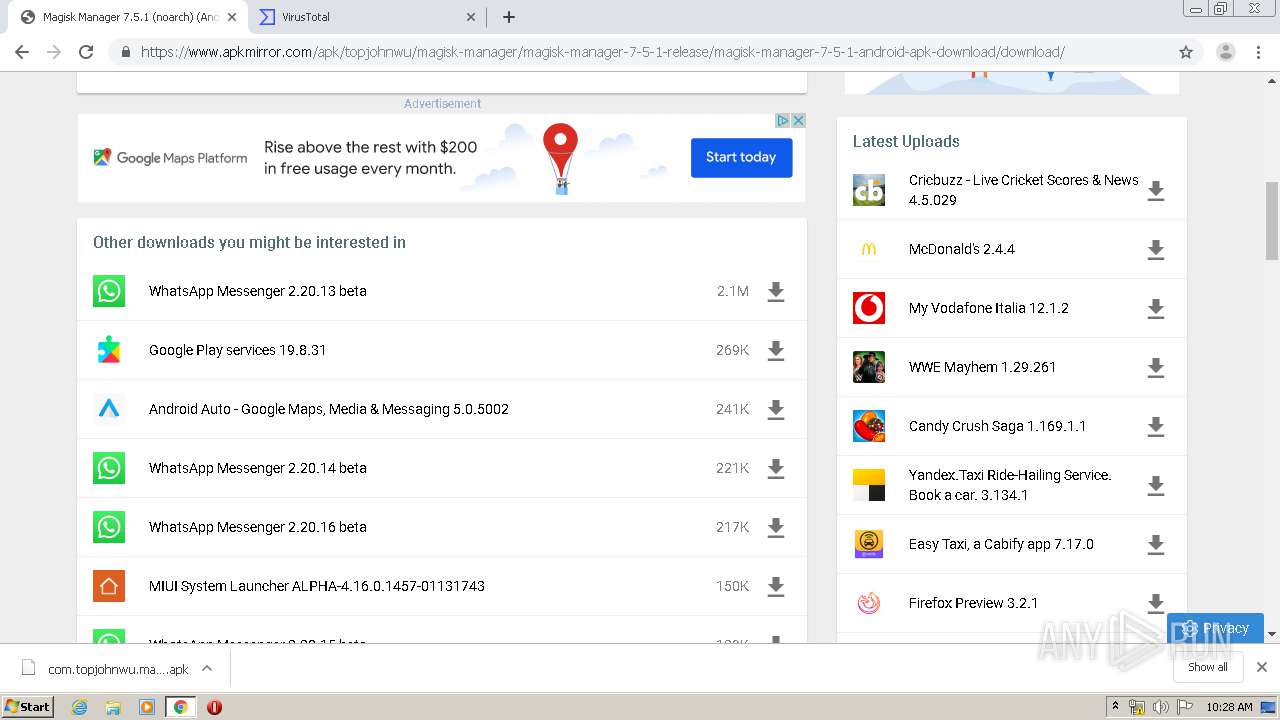Open Yandex.Taxi Ride-Hailing Service link

(x=1010, y=485)
